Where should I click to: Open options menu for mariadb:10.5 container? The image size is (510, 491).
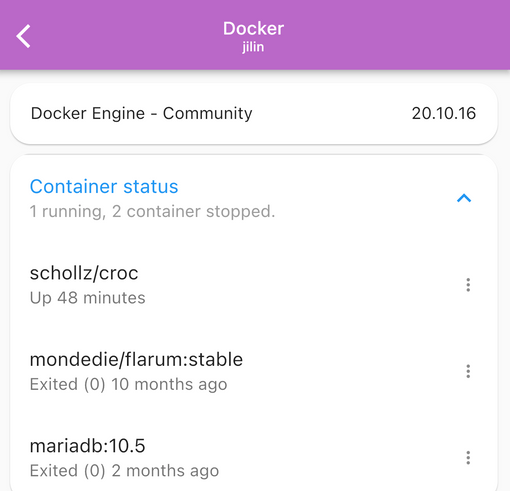(468, 458)
